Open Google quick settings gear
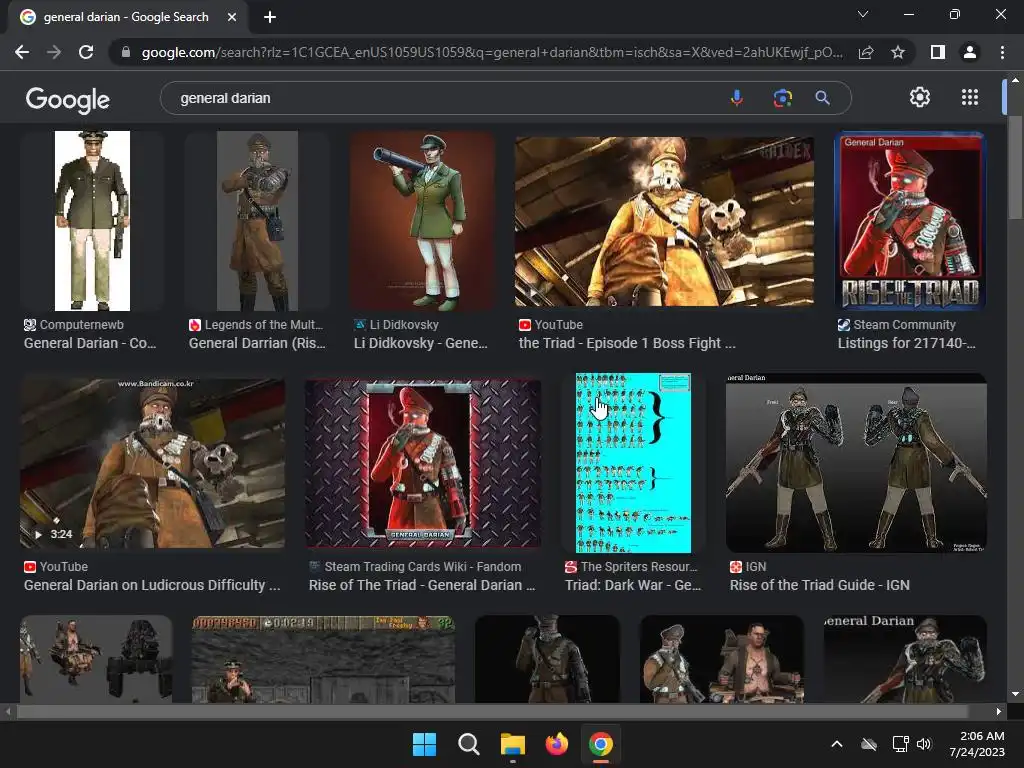The height and width of the screenshot is (768, 1024). tap(920, 97)
